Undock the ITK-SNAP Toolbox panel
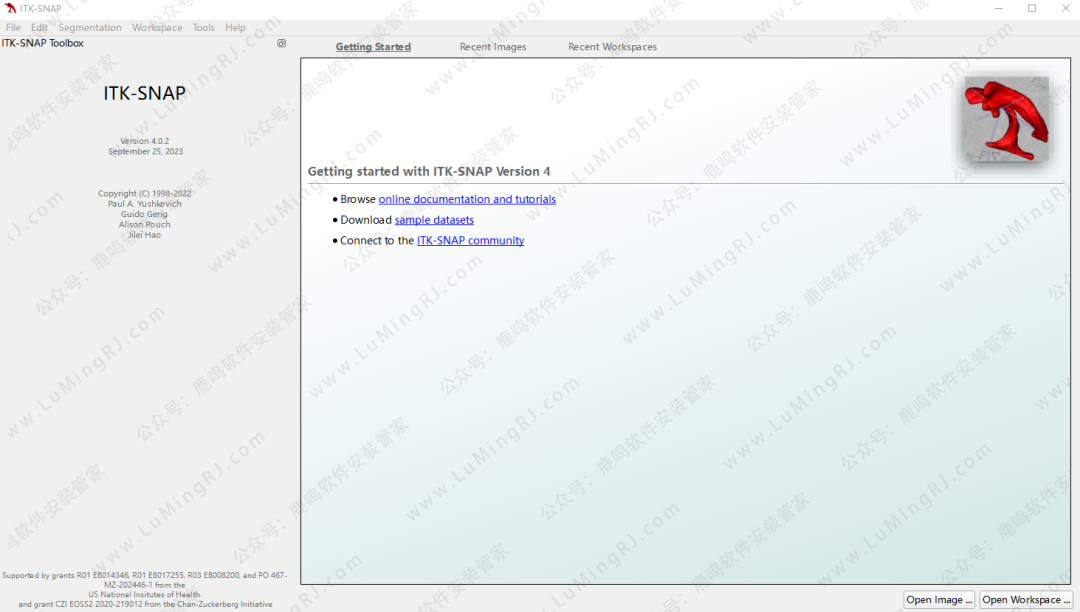 pyautogui.click(x=281, y=43)
